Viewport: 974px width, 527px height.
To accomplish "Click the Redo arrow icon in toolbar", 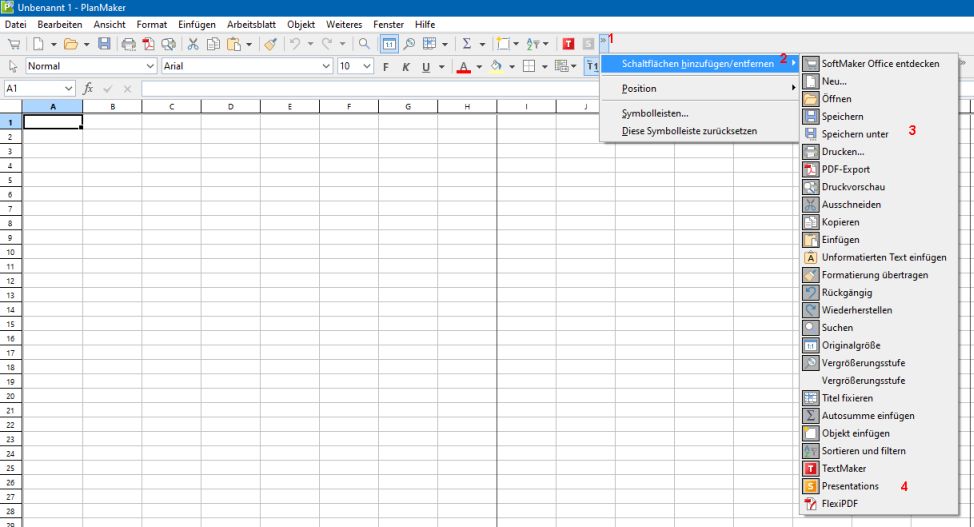I will coord(327,44).
